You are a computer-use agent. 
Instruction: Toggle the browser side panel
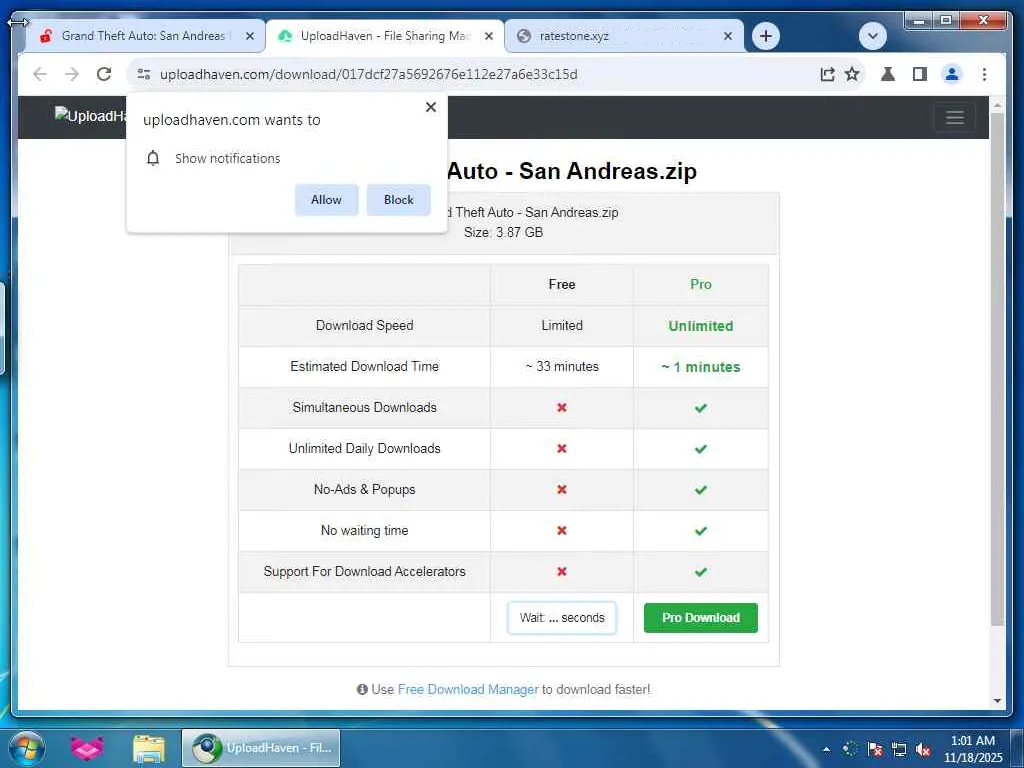[920, 74]
